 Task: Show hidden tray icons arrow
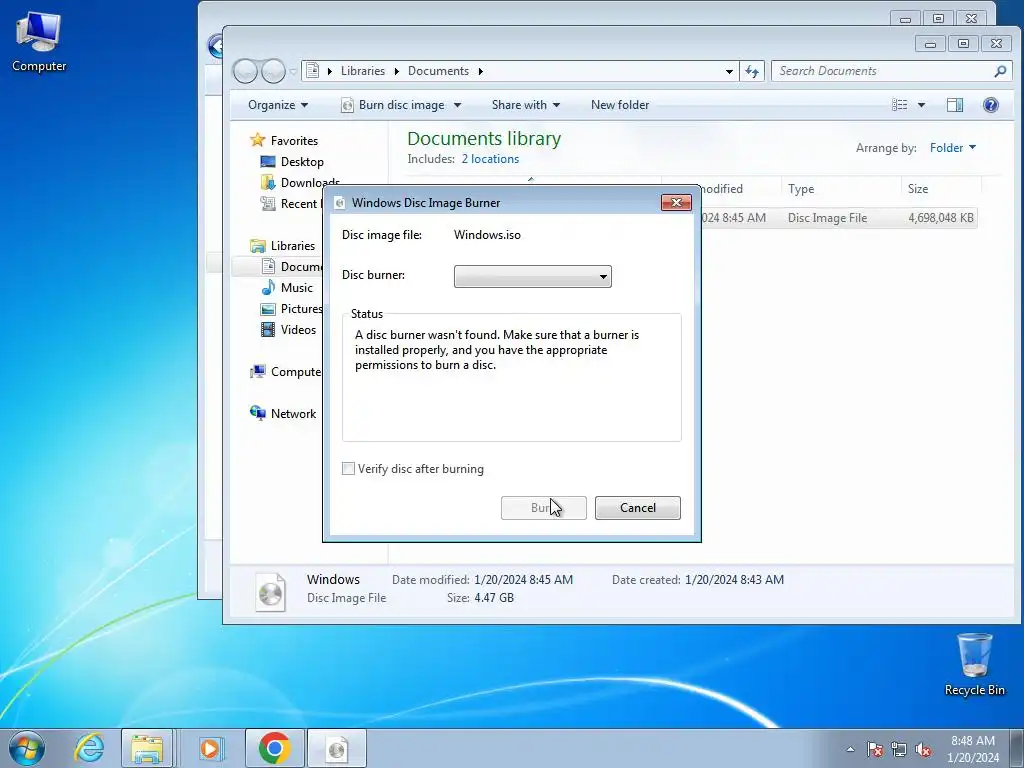pyautogui.click(x=850, y=749)
